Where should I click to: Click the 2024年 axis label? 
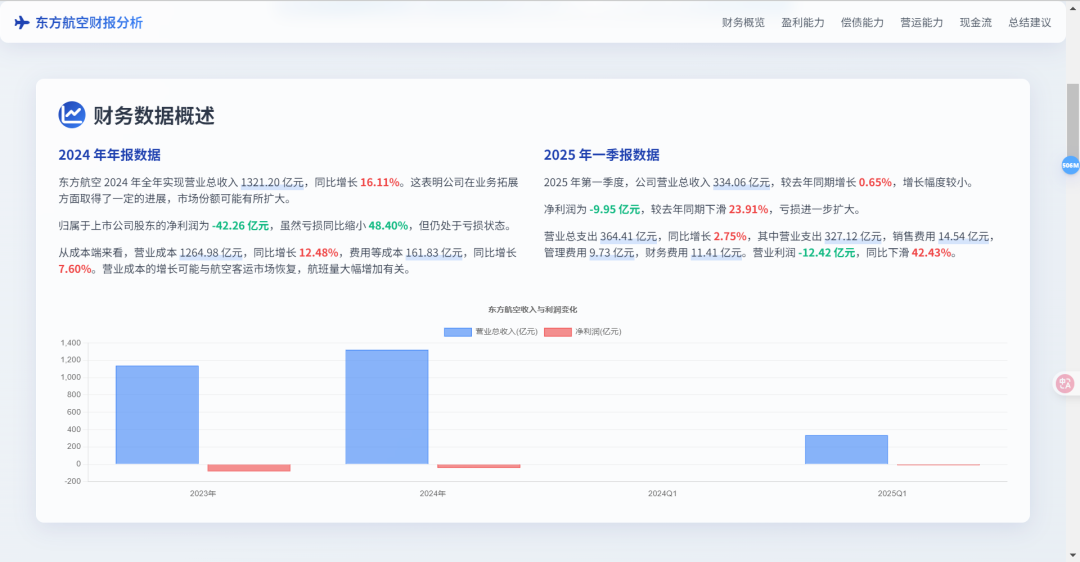(433, 494)
